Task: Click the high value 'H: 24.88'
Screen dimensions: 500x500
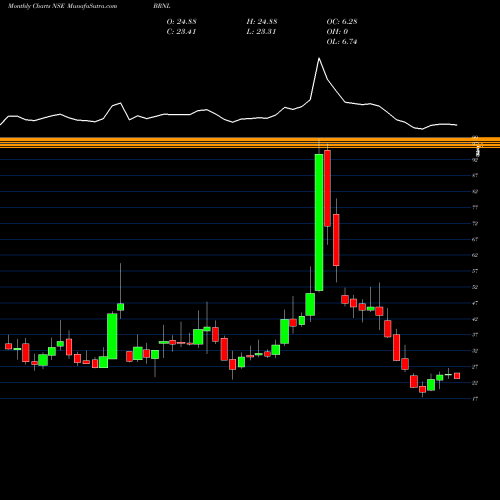Action: pyautogui.click(x=262, y=22)
